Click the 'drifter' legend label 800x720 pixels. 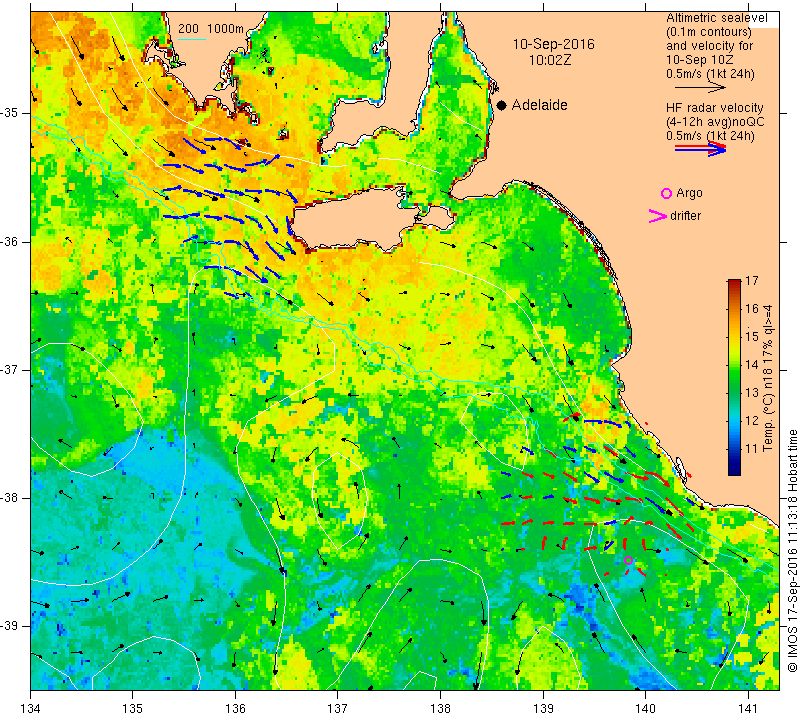(686, 216)
